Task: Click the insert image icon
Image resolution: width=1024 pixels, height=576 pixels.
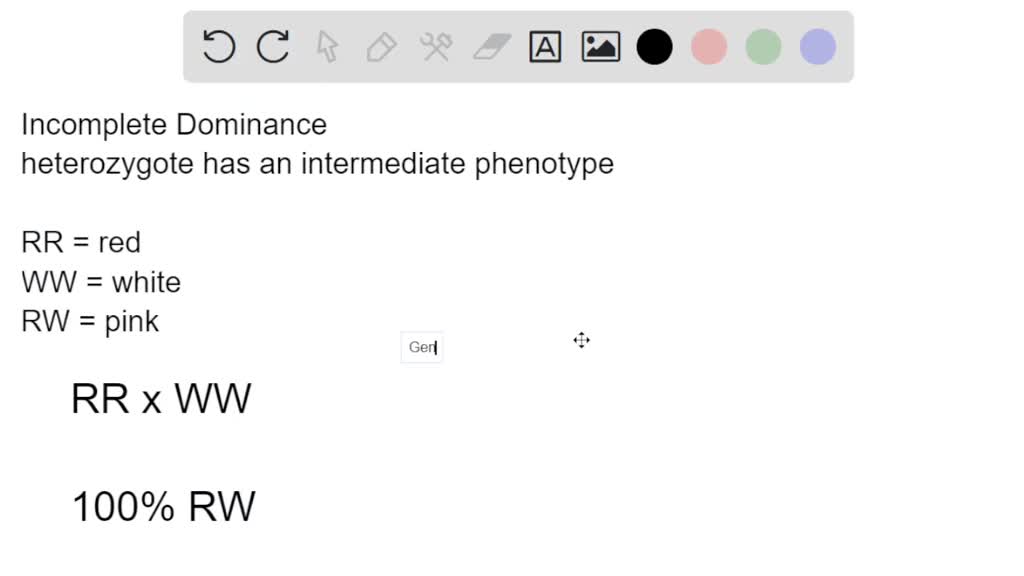Action: (x=600, y=46)
